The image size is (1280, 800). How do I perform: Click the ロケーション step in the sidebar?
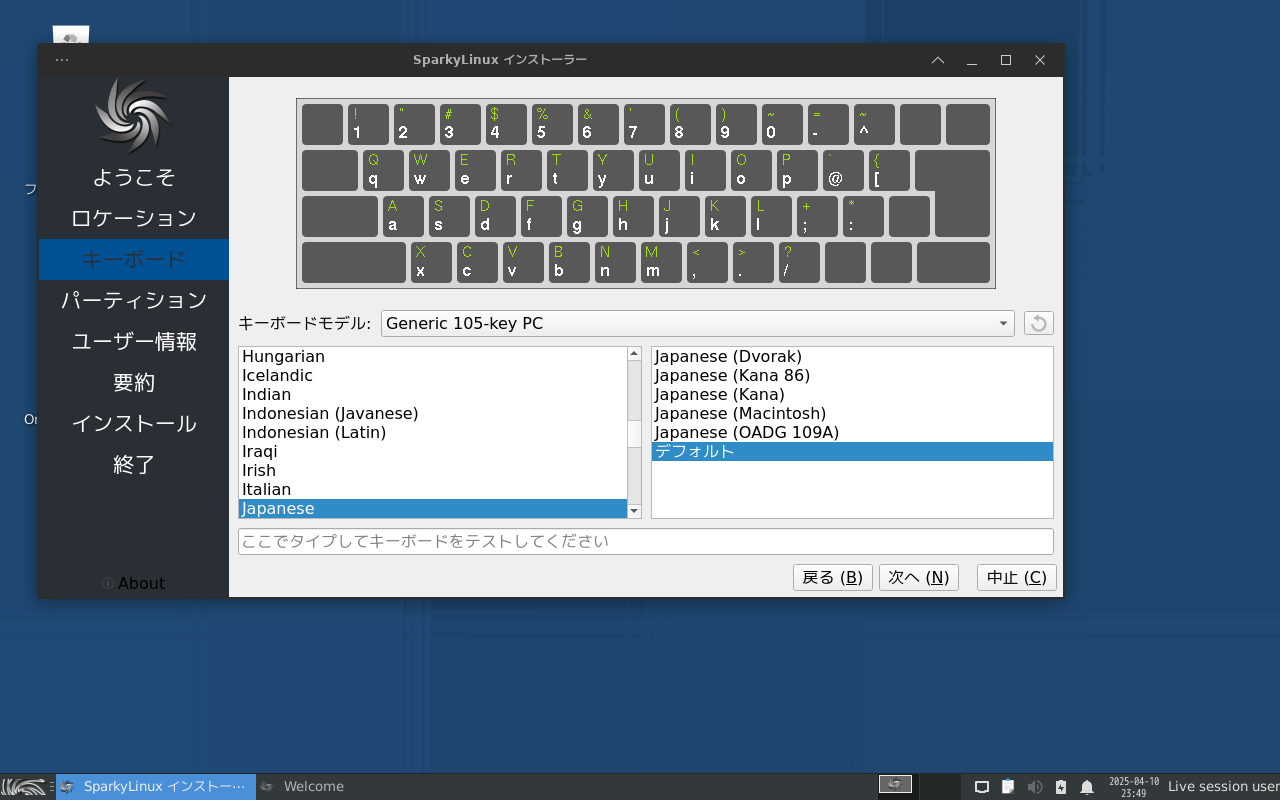(133, 218)
